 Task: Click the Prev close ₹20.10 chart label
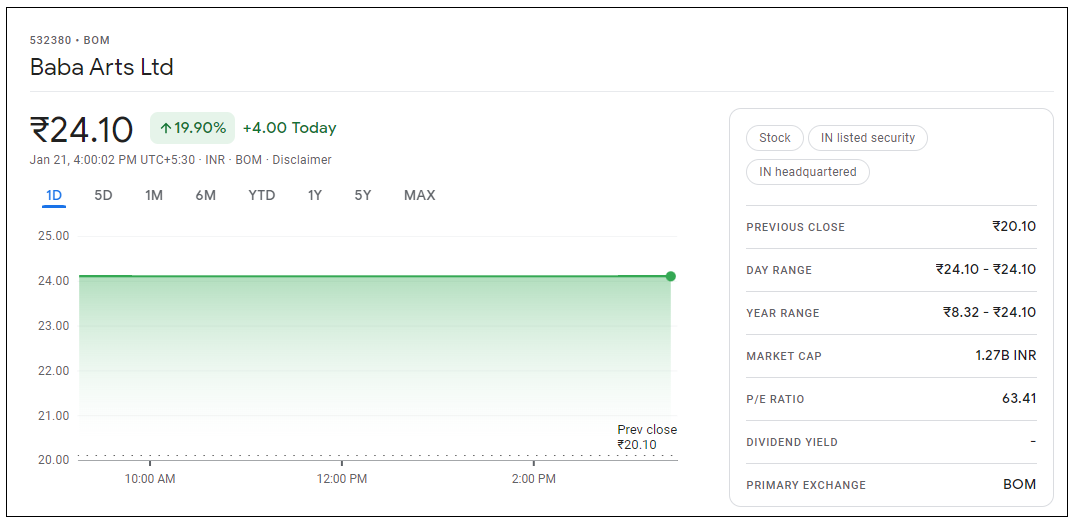(x=646, y=437)
